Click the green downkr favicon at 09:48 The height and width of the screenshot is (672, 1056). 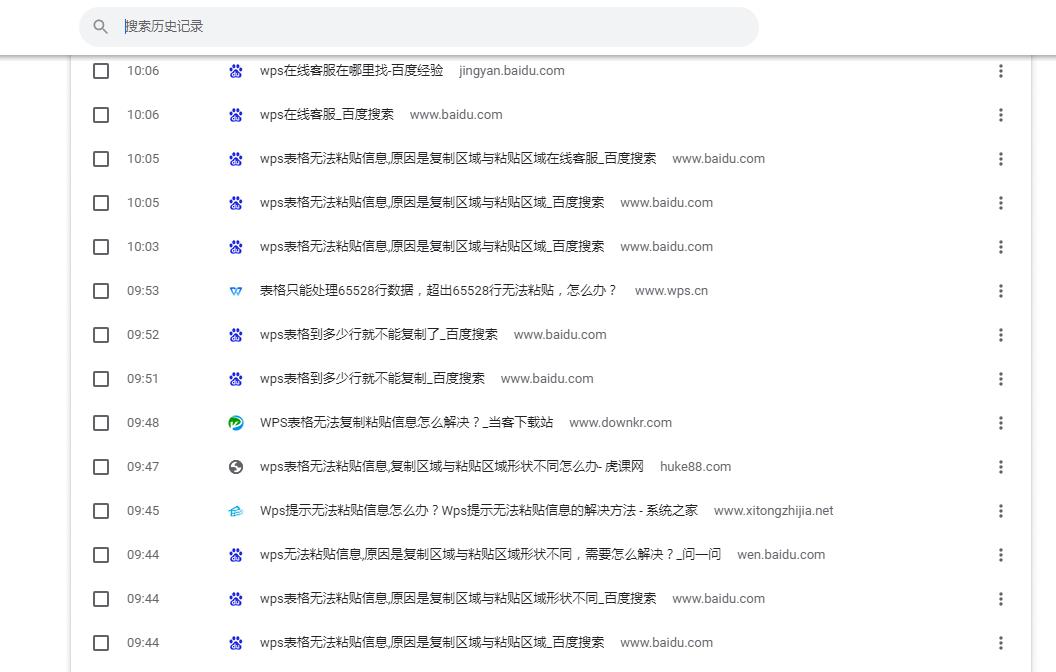(235, 422)
